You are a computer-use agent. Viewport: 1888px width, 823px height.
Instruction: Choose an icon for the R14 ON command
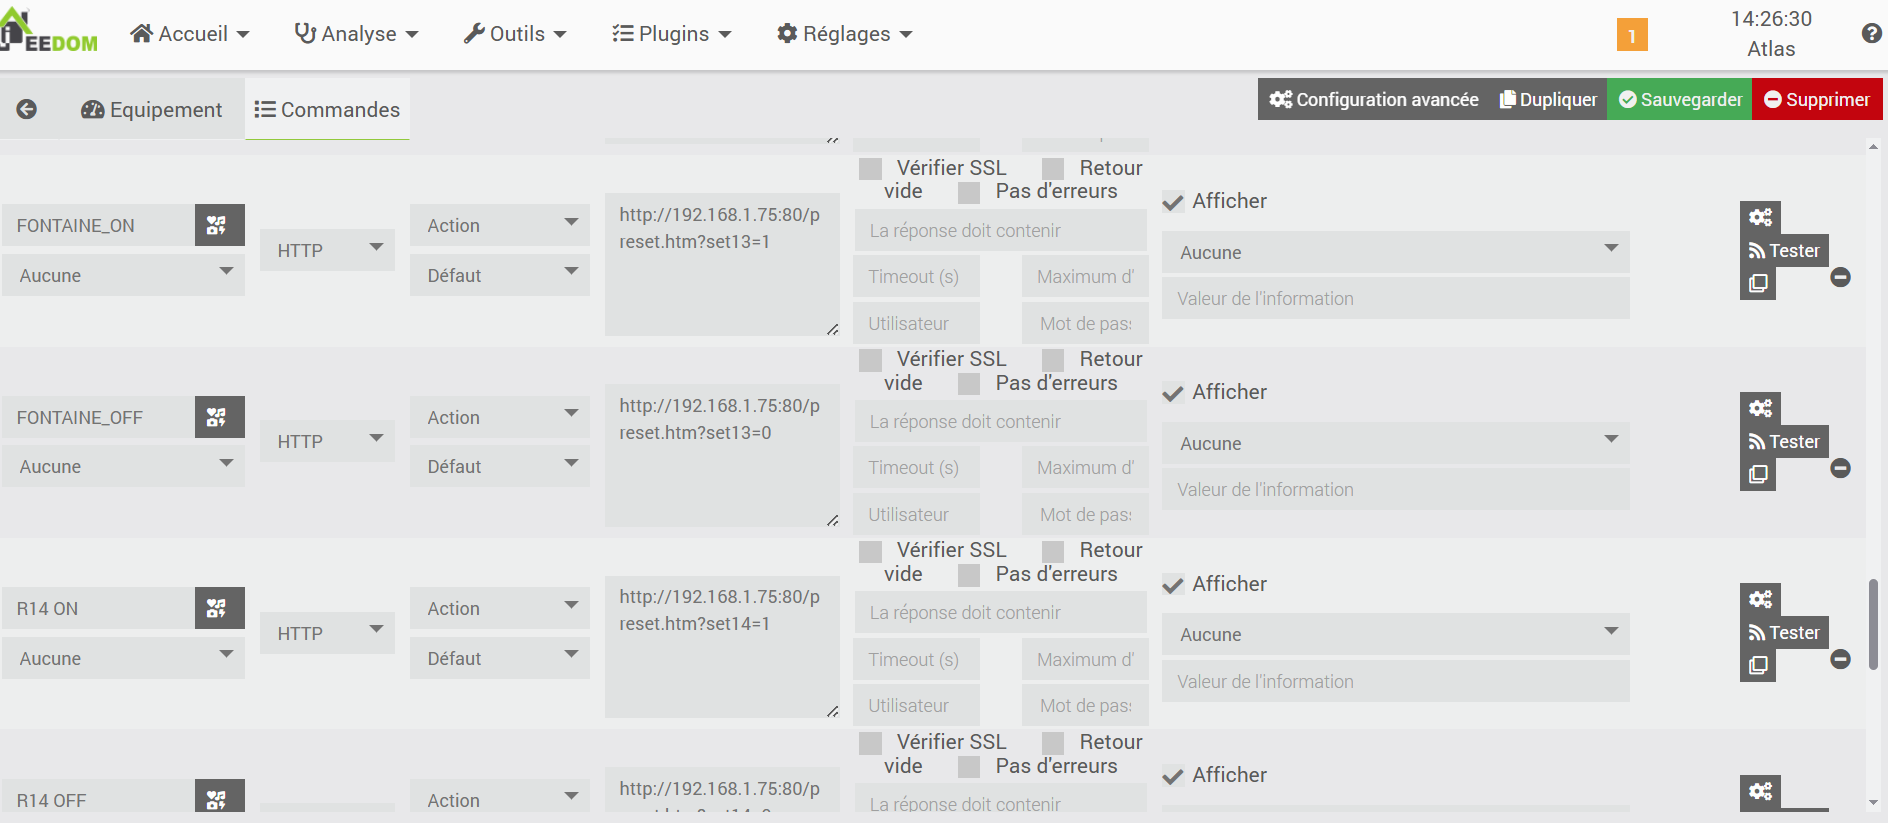pos(219,608)
